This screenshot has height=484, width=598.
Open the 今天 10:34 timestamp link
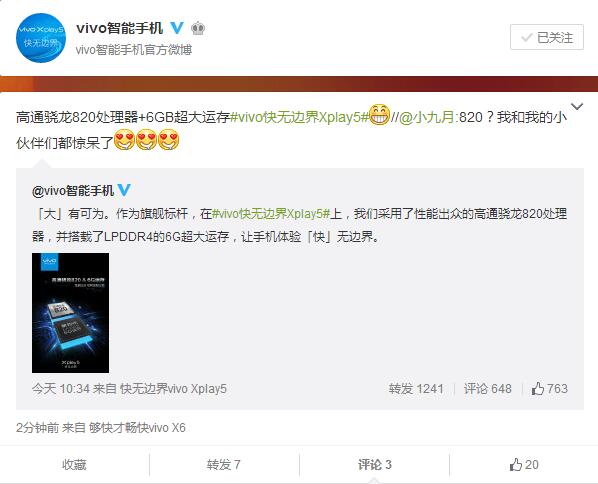(61, 389)
